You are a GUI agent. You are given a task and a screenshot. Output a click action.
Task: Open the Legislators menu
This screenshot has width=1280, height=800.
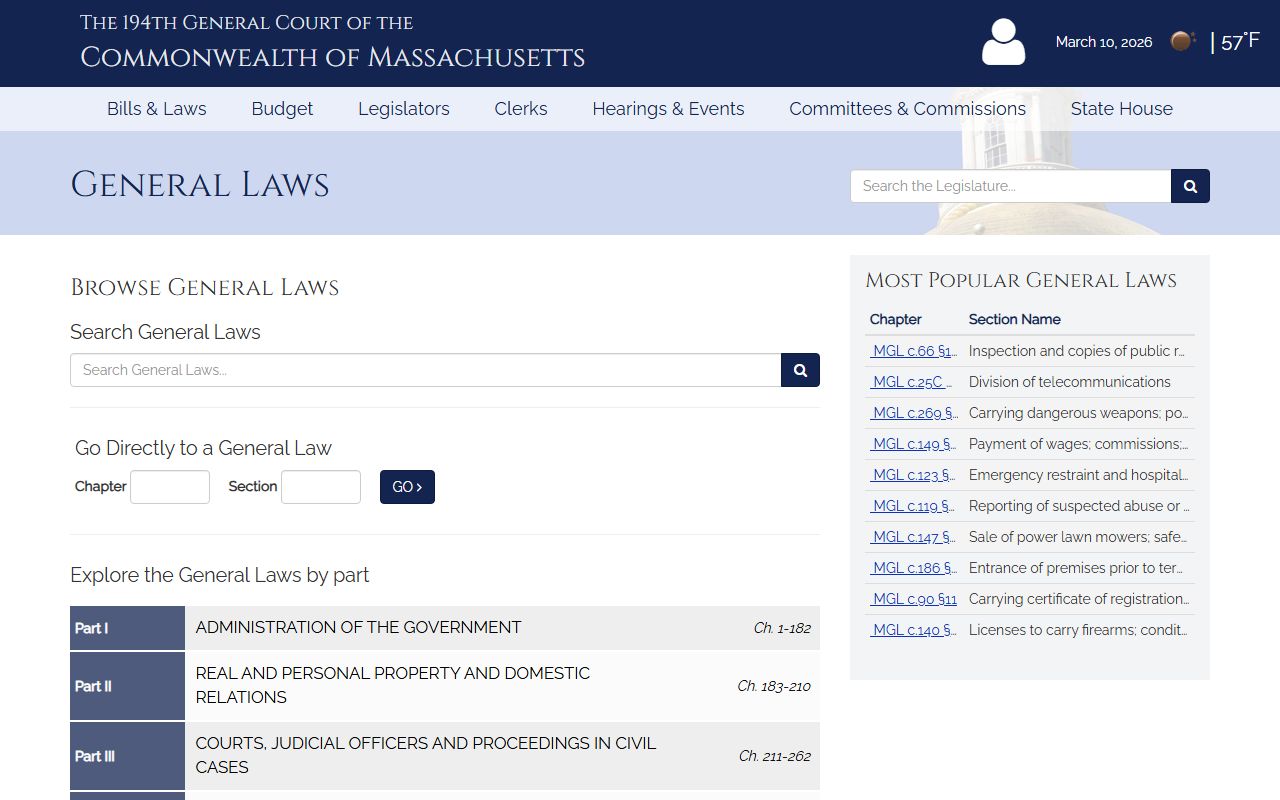pyautogui.click(x=404, y=109)
